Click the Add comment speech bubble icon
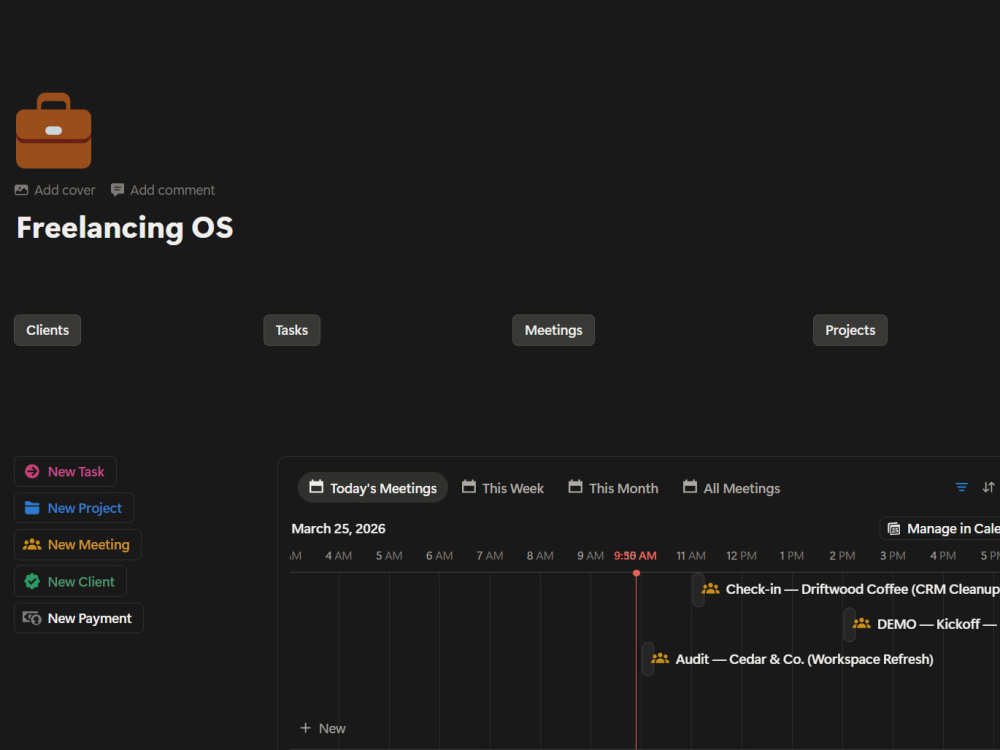This screenshot has width=1000, height=750. [117, 190]
